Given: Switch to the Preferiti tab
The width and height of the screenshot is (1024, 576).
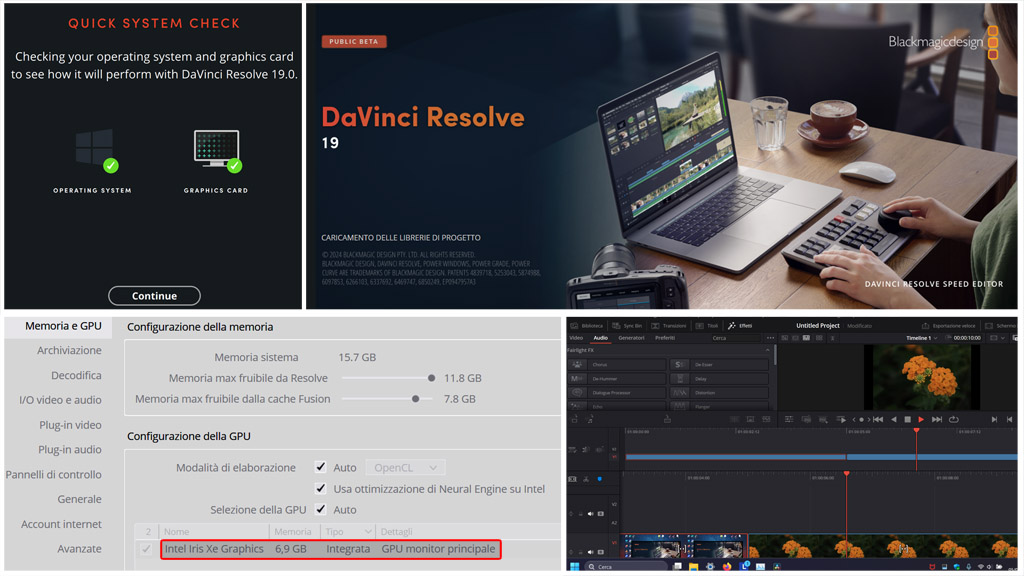Looking at the screenshot, I should (x=665, y=338).
